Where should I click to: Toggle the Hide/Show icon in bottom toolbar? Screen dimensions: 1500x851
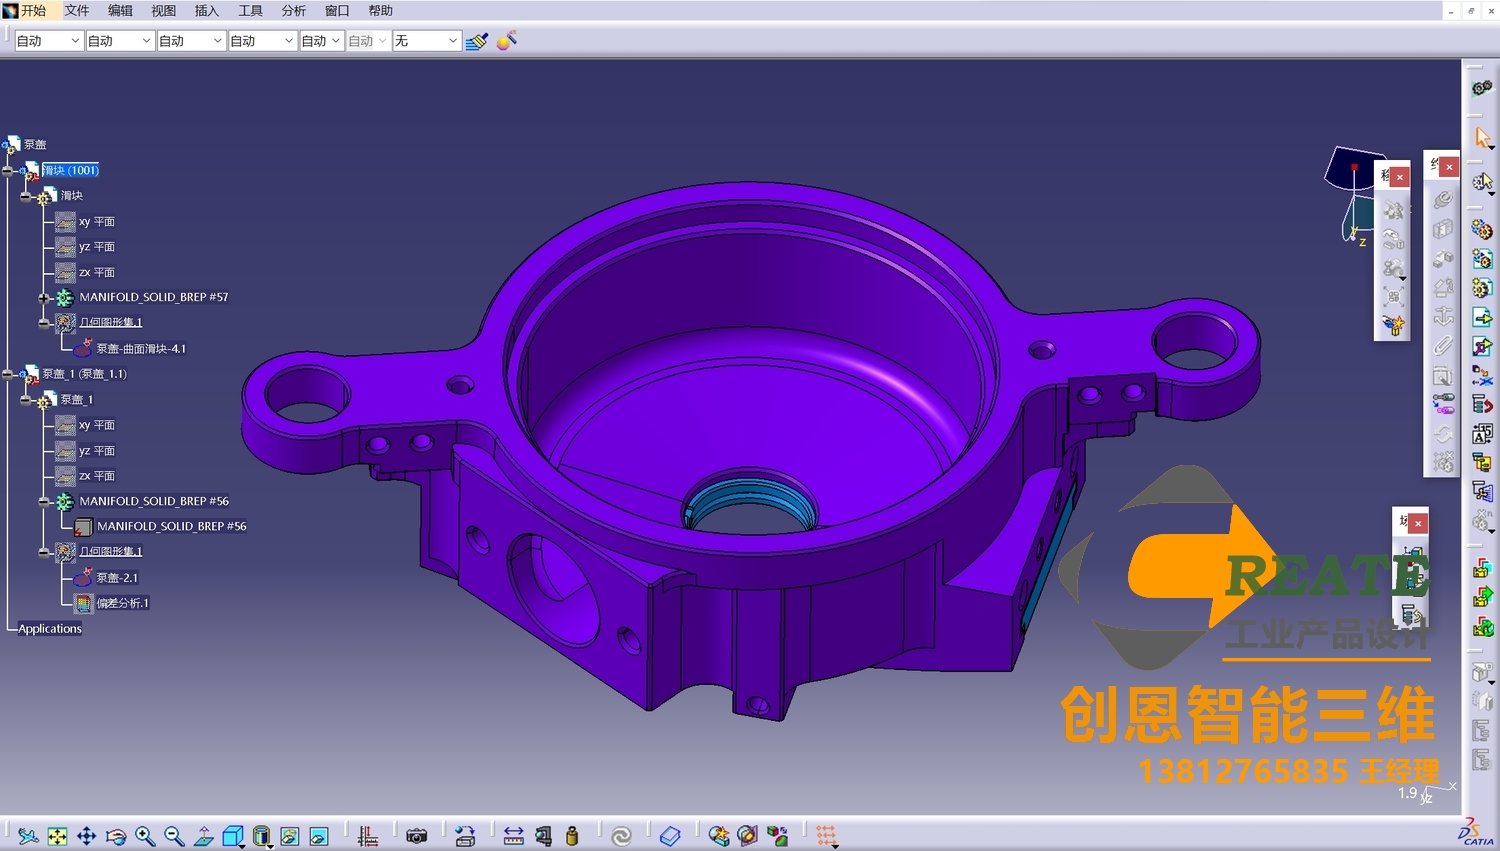[290, 836]
